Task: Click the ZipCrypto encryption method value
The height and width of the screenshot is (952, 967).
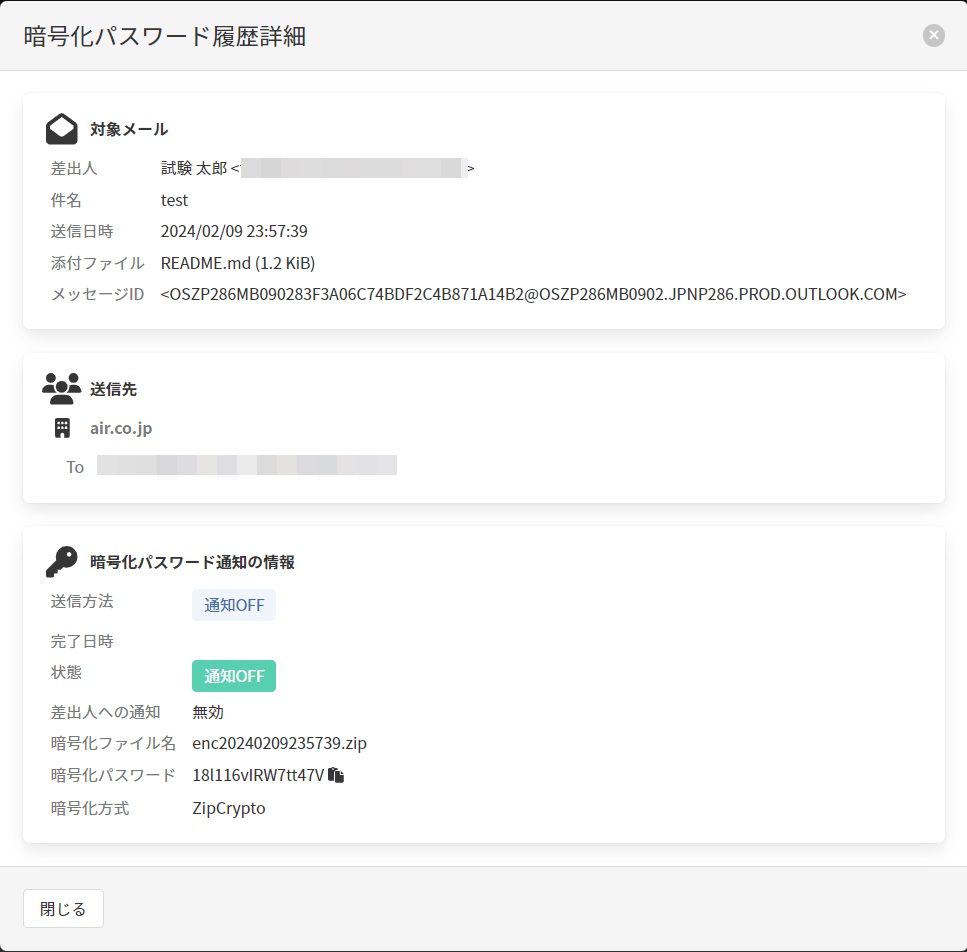Action: coord(229,808)
